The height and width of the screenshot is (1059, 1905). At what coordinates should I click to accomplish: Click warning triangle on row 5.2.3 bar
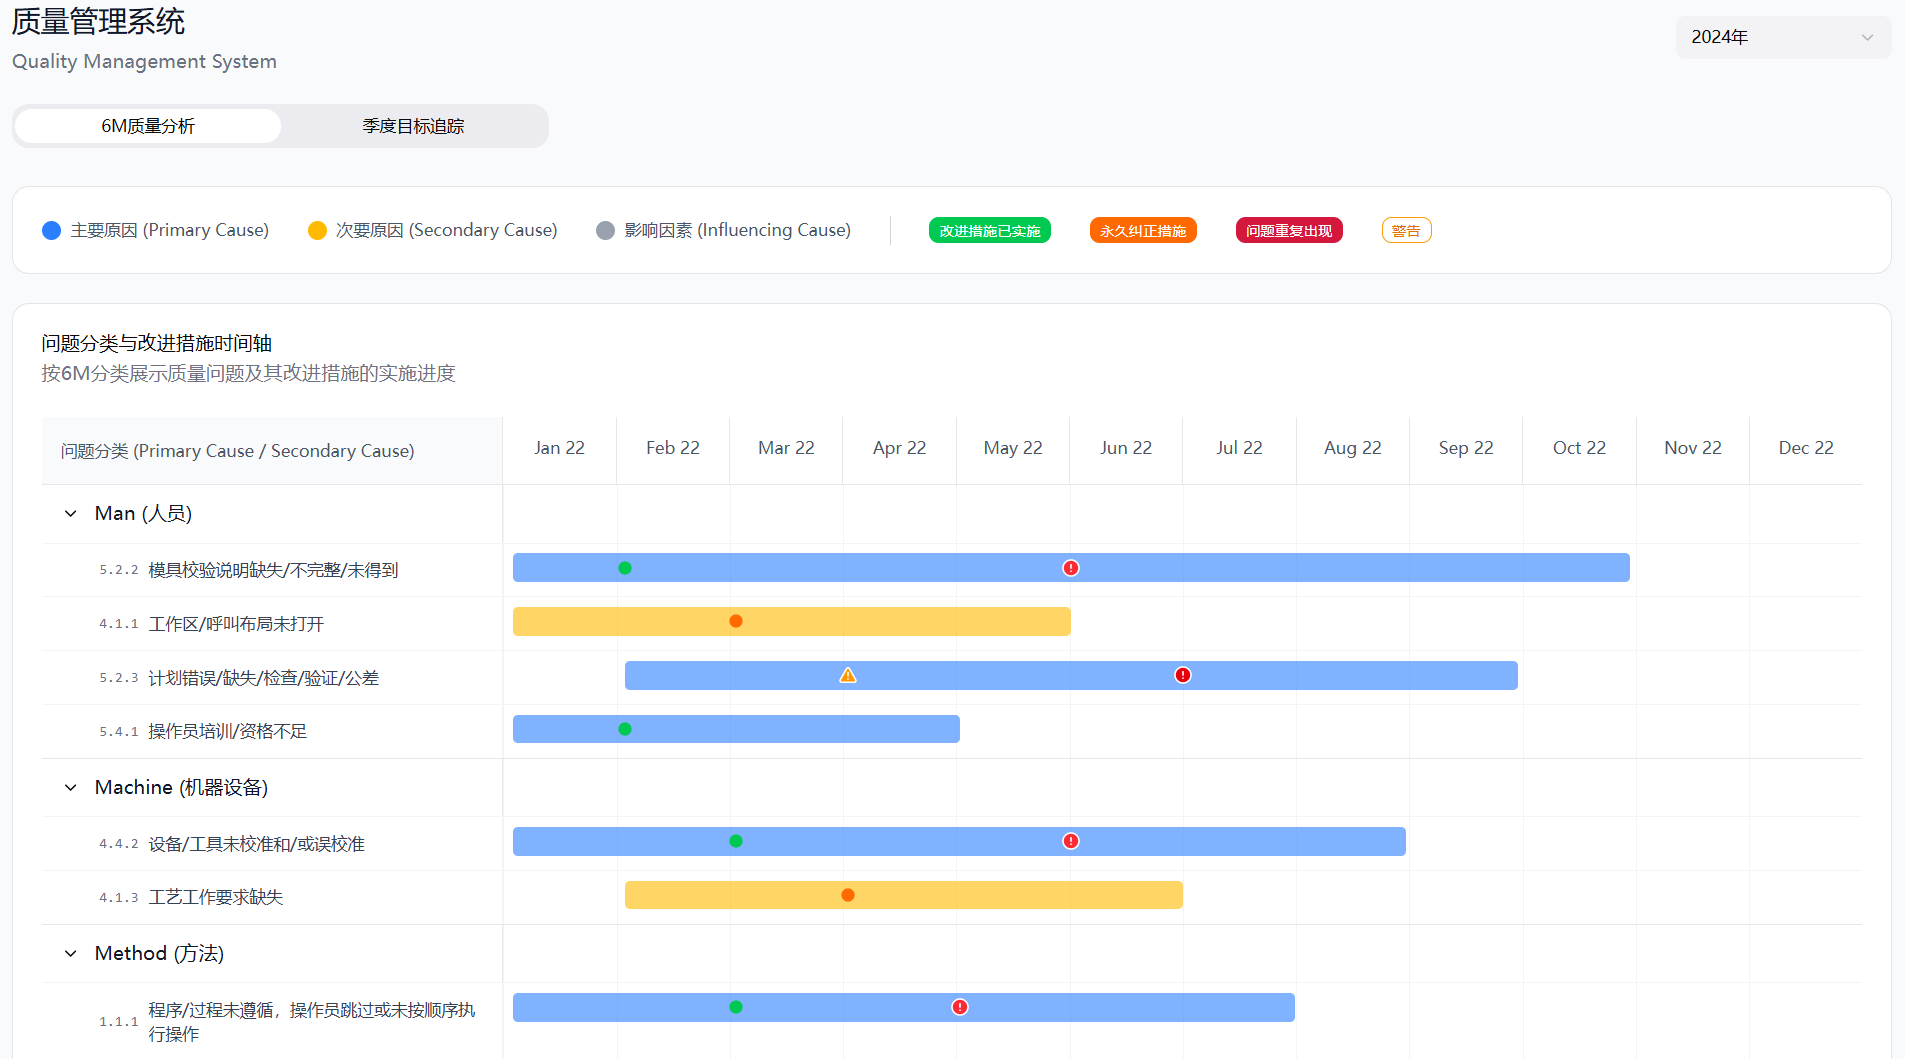[847, 676]
